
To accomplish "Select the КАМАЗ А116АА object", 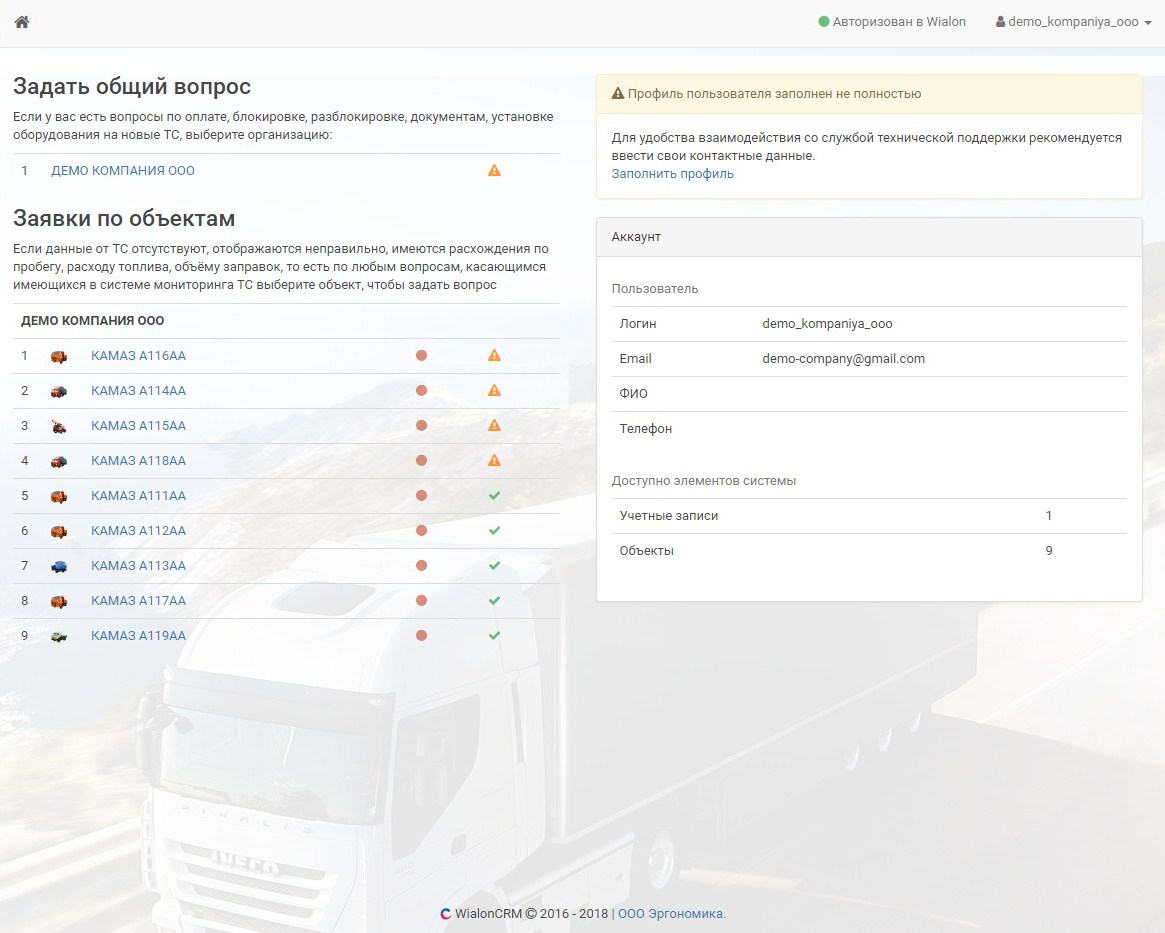I will (138, 356).
